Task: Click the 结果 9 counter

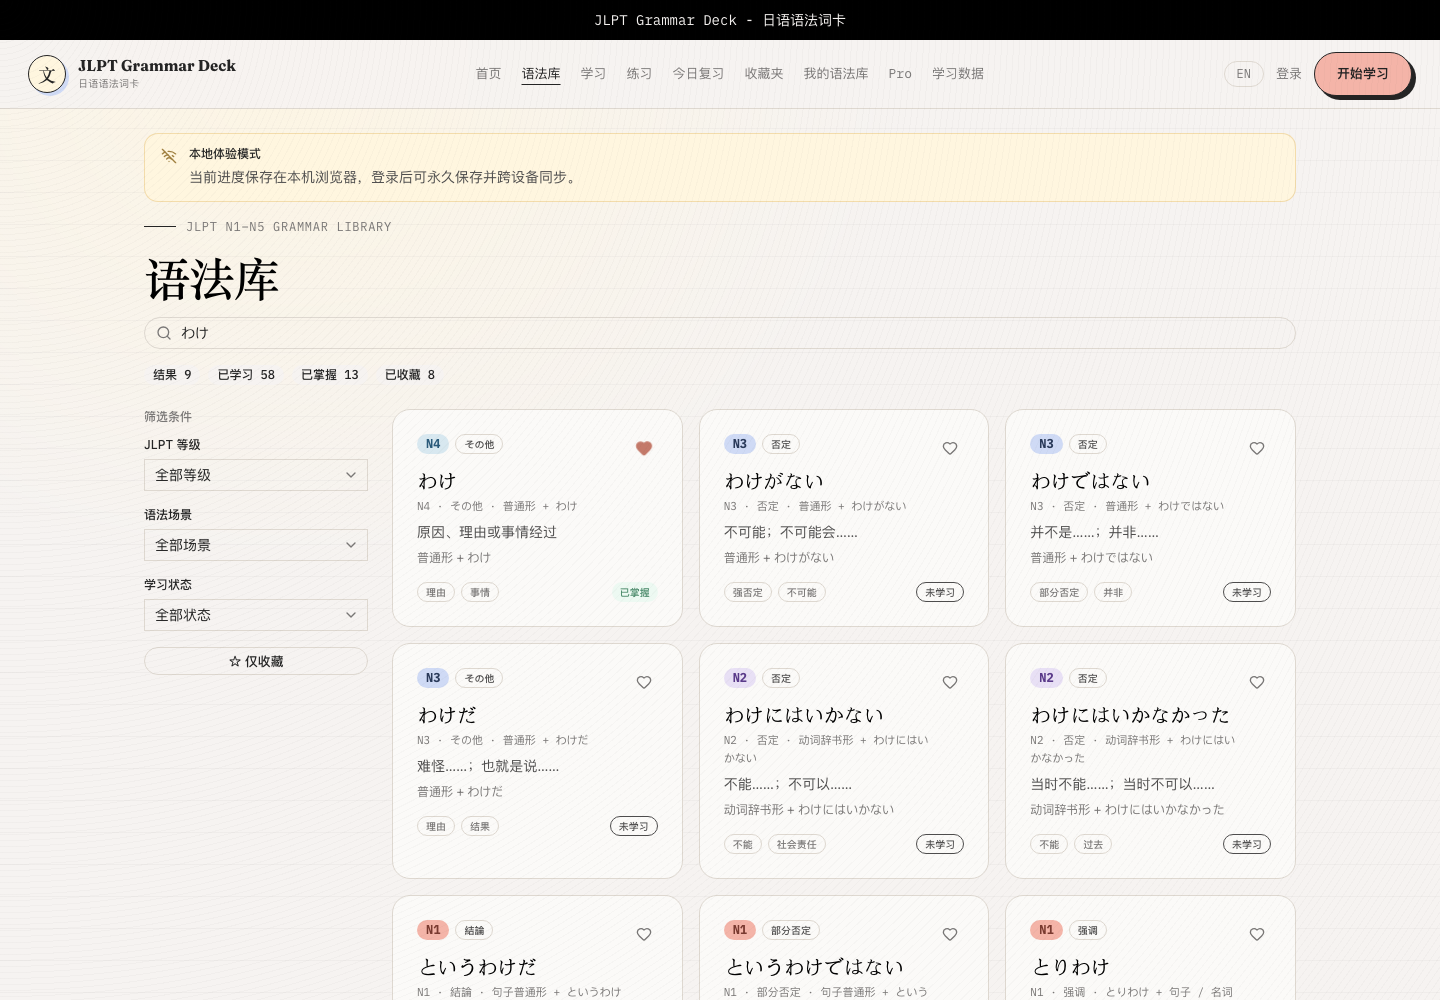Action: coord(172,375)
